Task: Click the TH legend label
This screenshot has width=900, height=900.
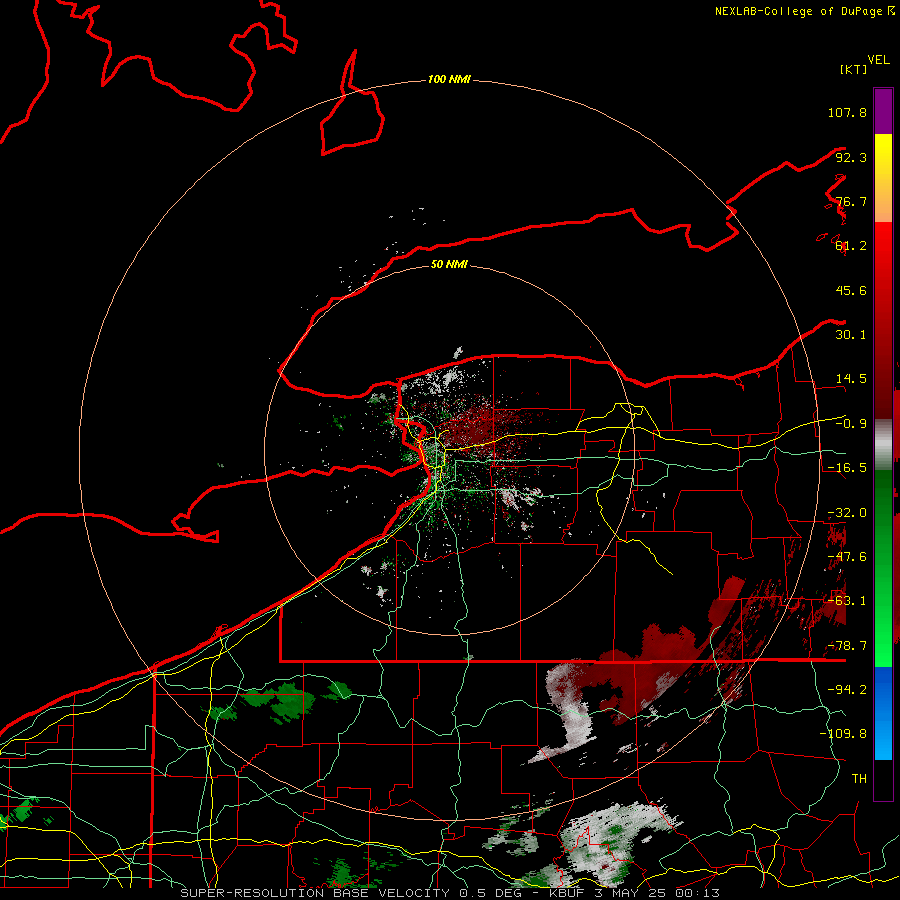Action: tap(859, 778)
